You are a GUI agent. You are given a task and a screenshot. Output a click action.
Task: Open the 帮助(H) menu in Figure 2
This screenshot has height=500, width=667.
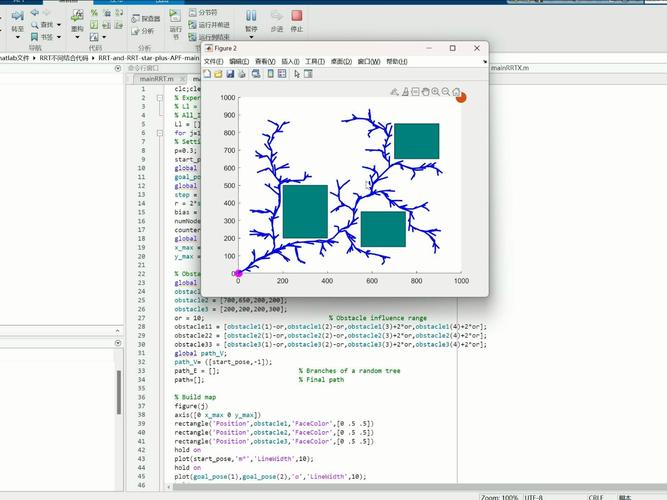click(397, 62)
